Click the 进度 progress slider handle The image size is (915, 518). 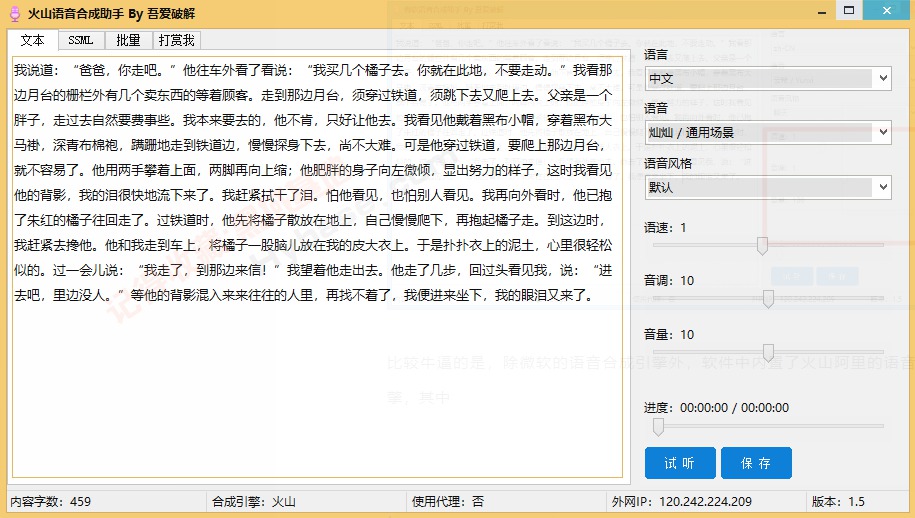tap(658, 426)
